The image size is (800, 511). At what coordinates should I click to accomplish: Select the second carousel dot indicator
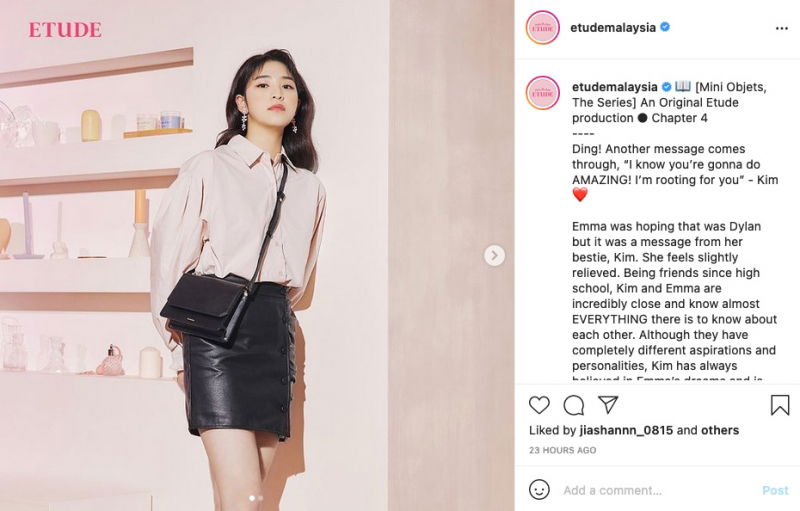261,498
